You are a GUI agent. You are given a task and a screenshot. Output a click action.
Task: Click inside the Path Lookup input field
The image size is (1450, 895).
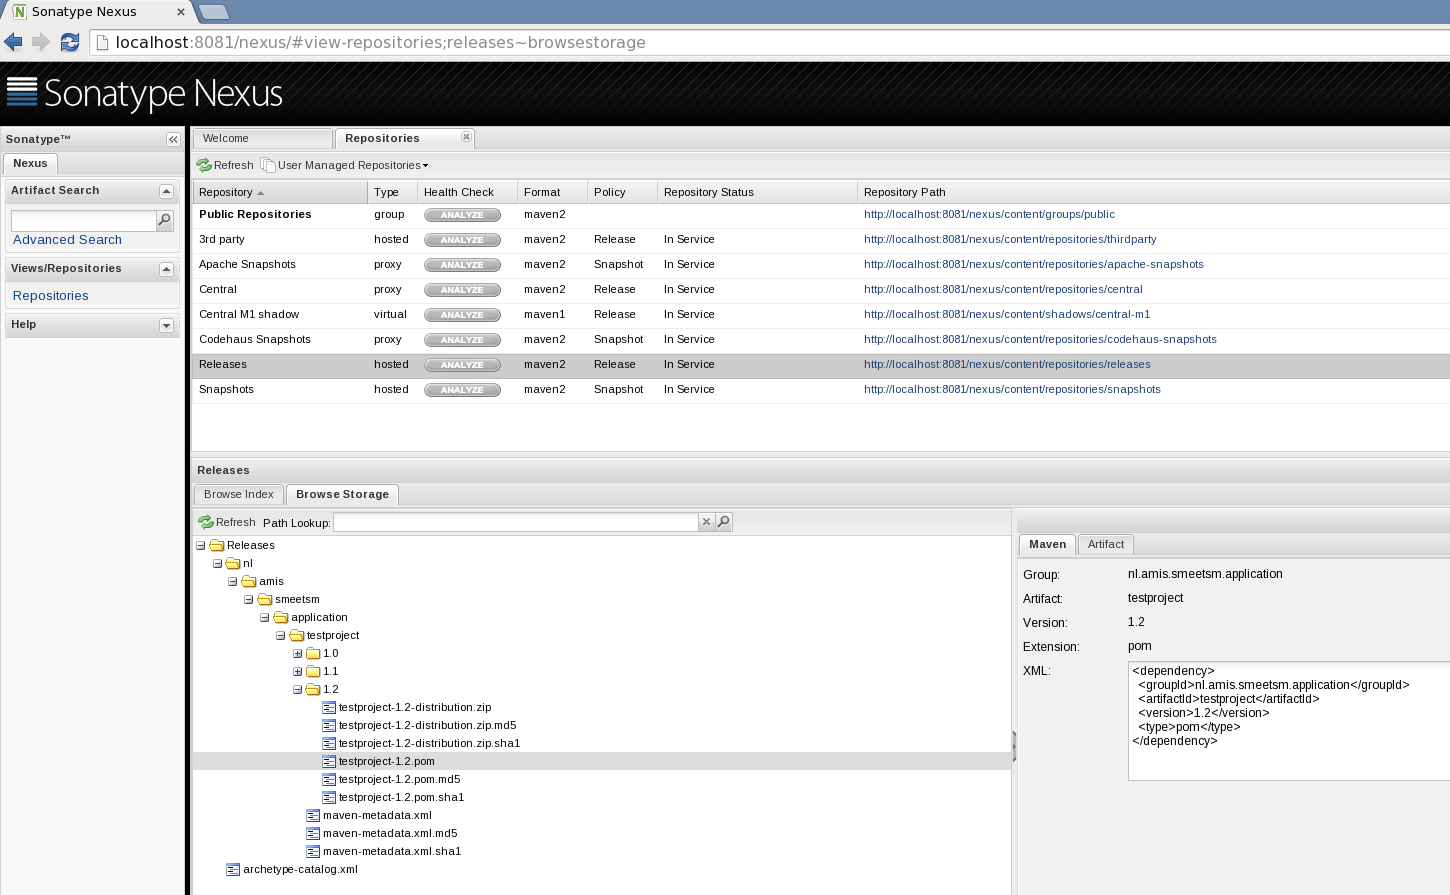tap(515, 521)
